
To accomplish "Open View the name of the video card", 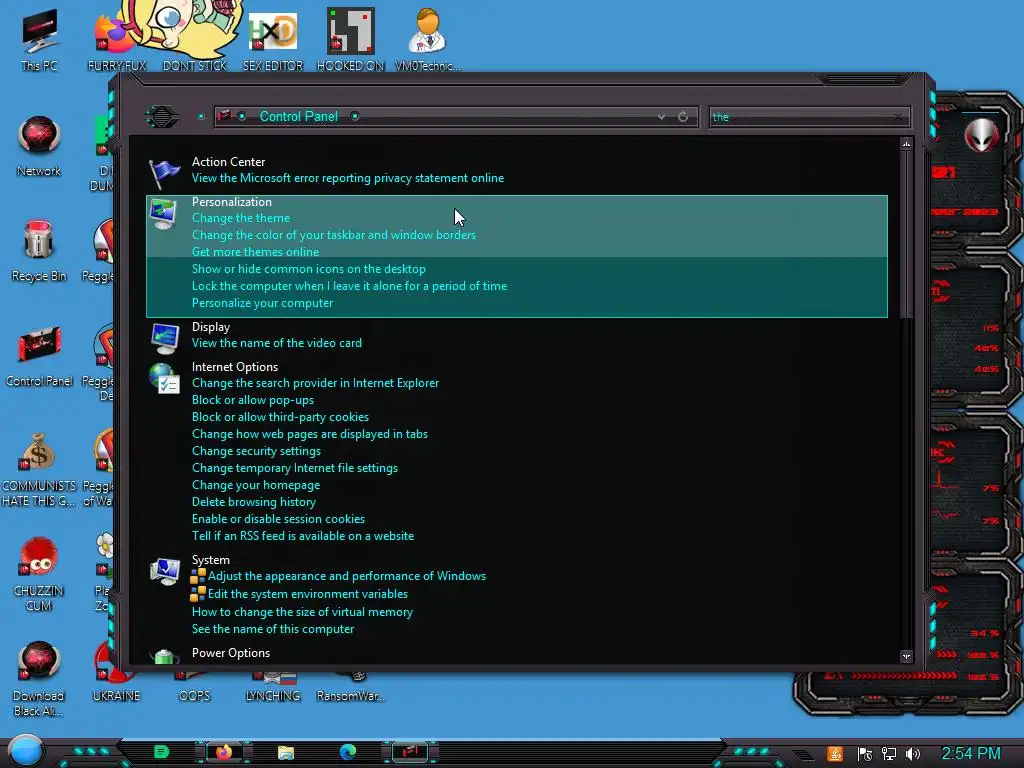I will point(277,343).
